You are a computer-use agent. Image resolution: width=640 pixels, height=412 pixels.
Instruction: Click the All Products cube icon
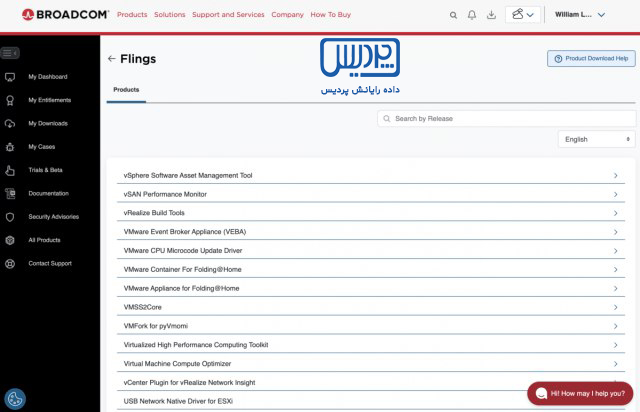pos(10,241)
